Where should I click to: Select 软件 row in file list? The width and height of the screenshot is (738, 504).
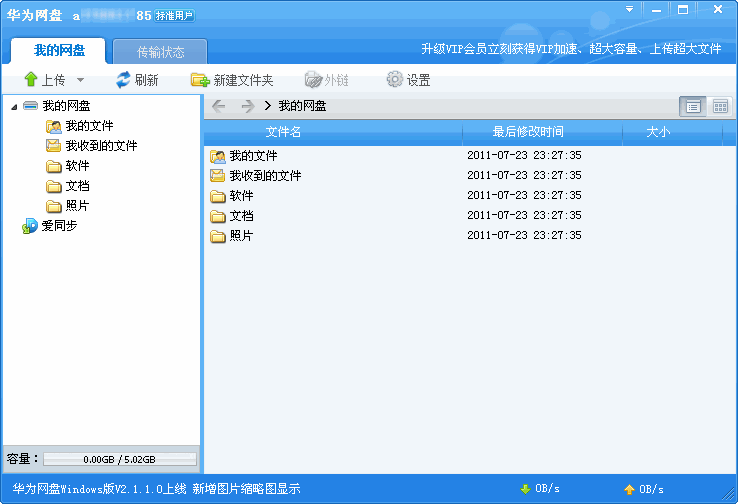pyautogui.click(x=470, y=196)
